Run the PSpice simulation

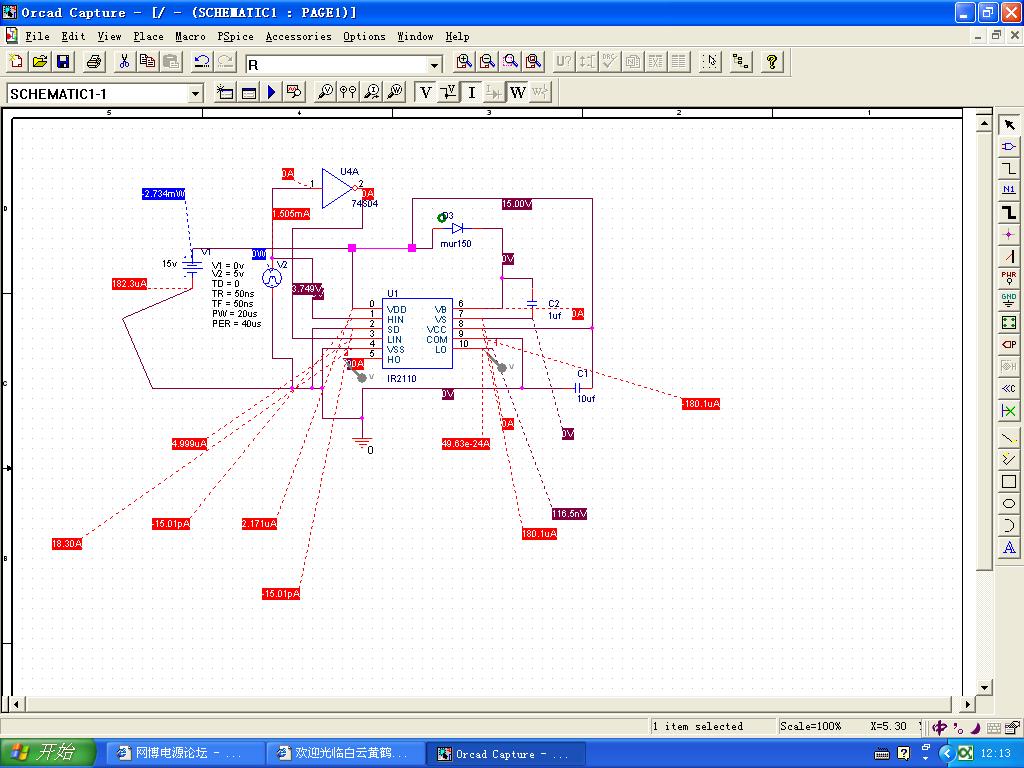pyautogui.click(x=272, y=92)
